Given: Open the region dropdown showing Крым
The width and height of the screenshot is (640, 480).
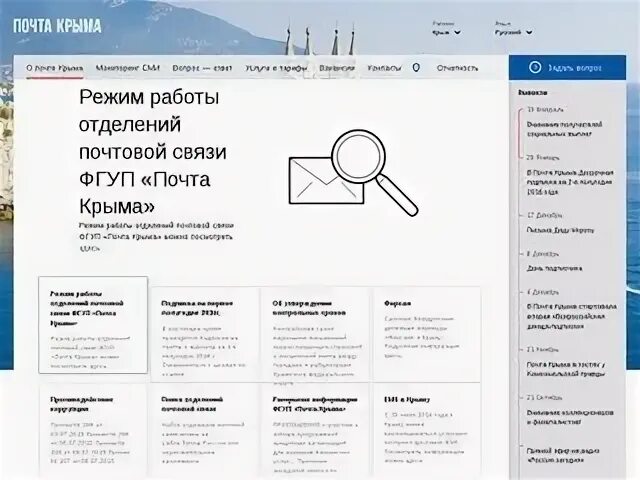Looking at the screenshot, I should coord(447,32).
